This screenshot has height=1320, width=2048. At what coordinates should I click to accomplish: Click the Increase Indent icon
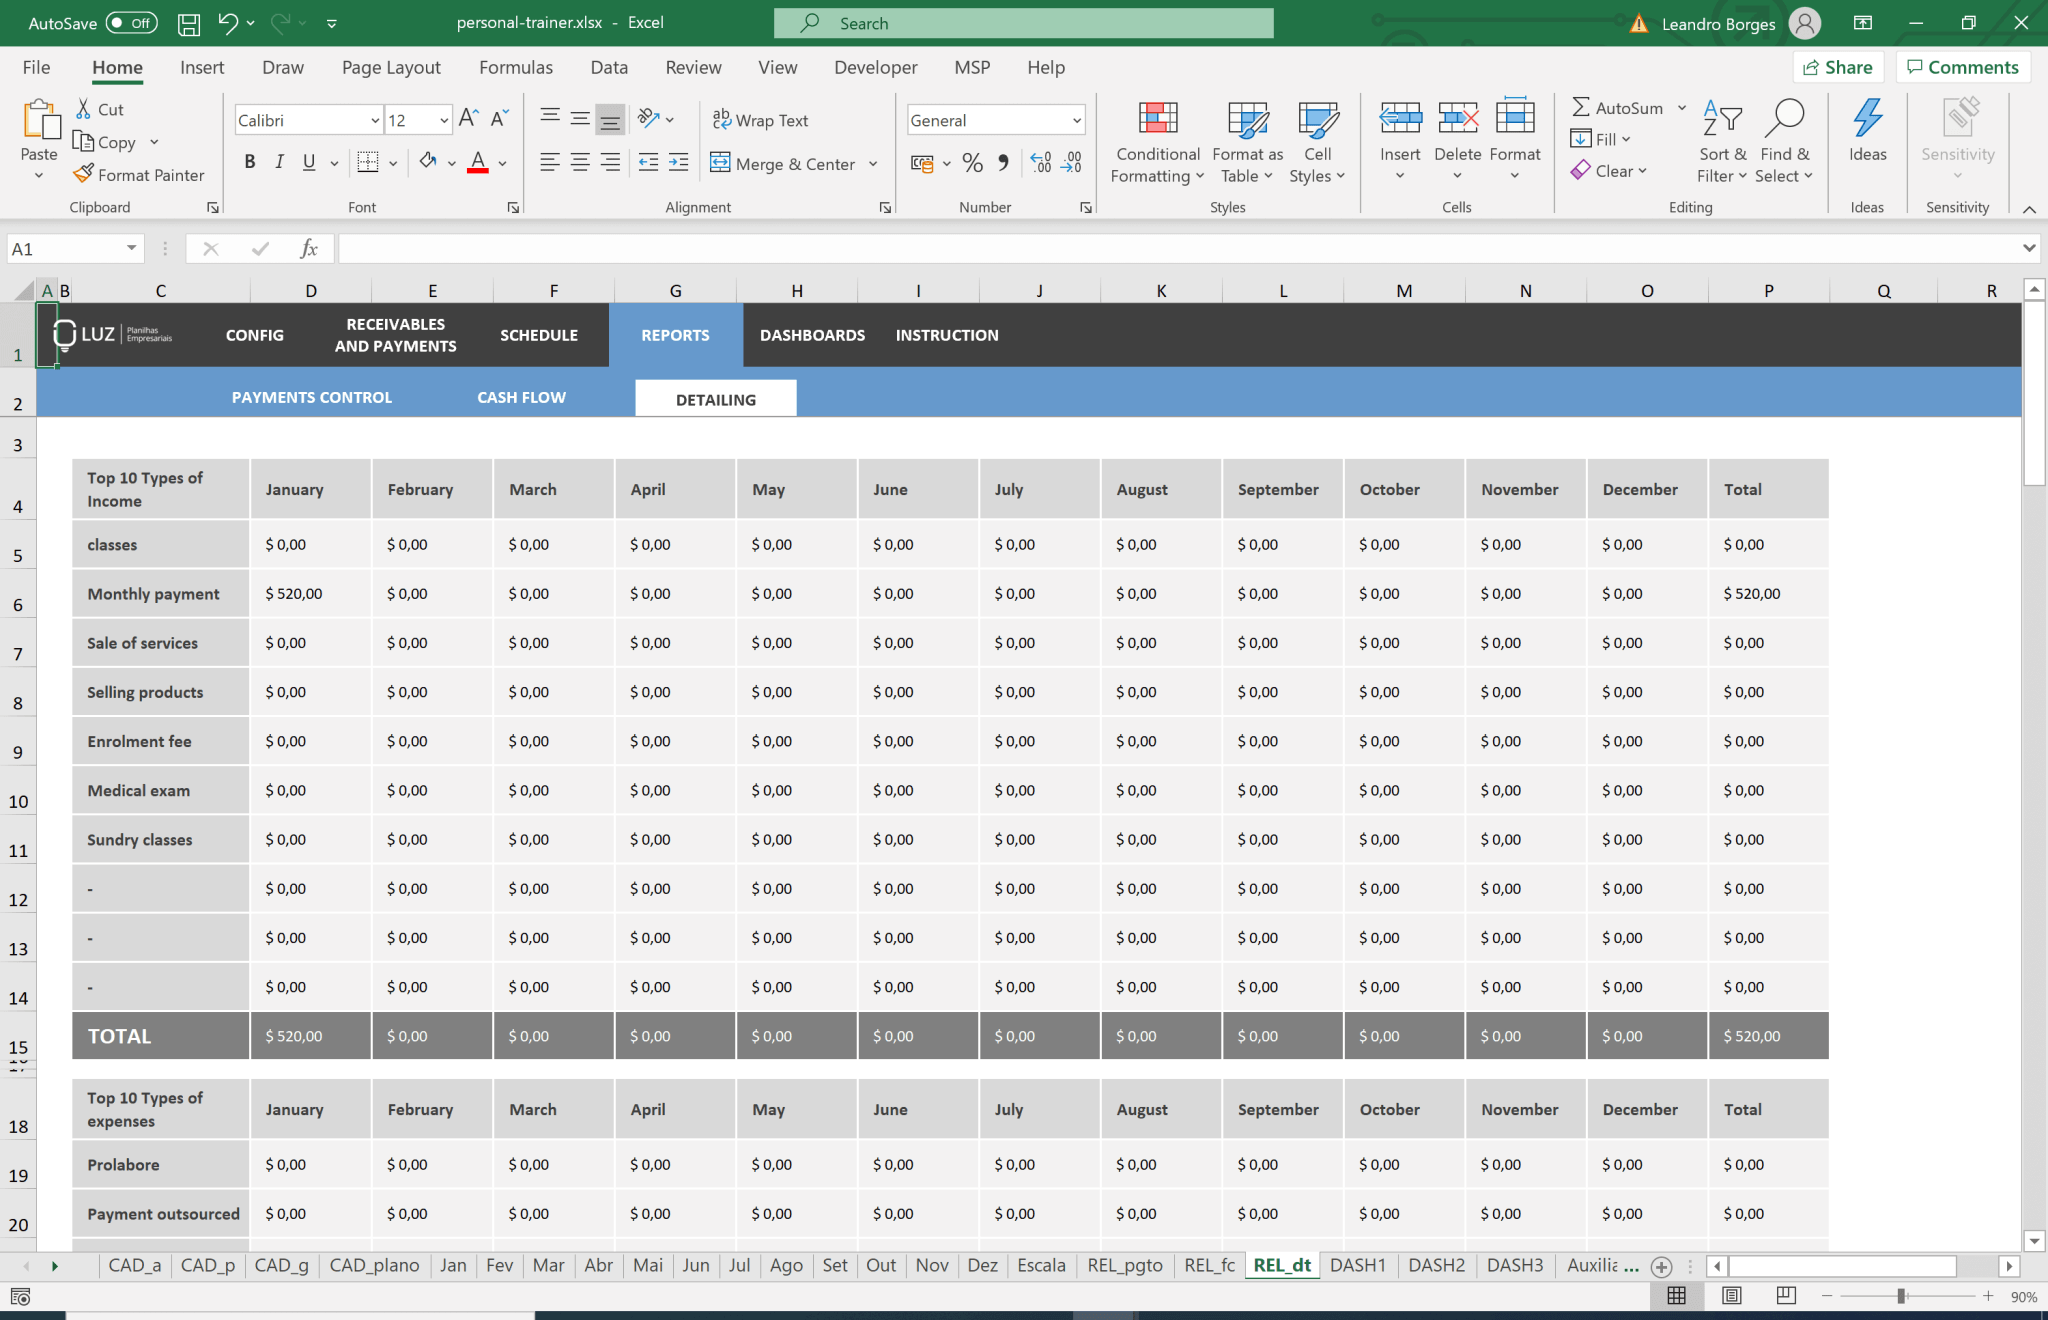pyautogui.click(x=679, y=162)
